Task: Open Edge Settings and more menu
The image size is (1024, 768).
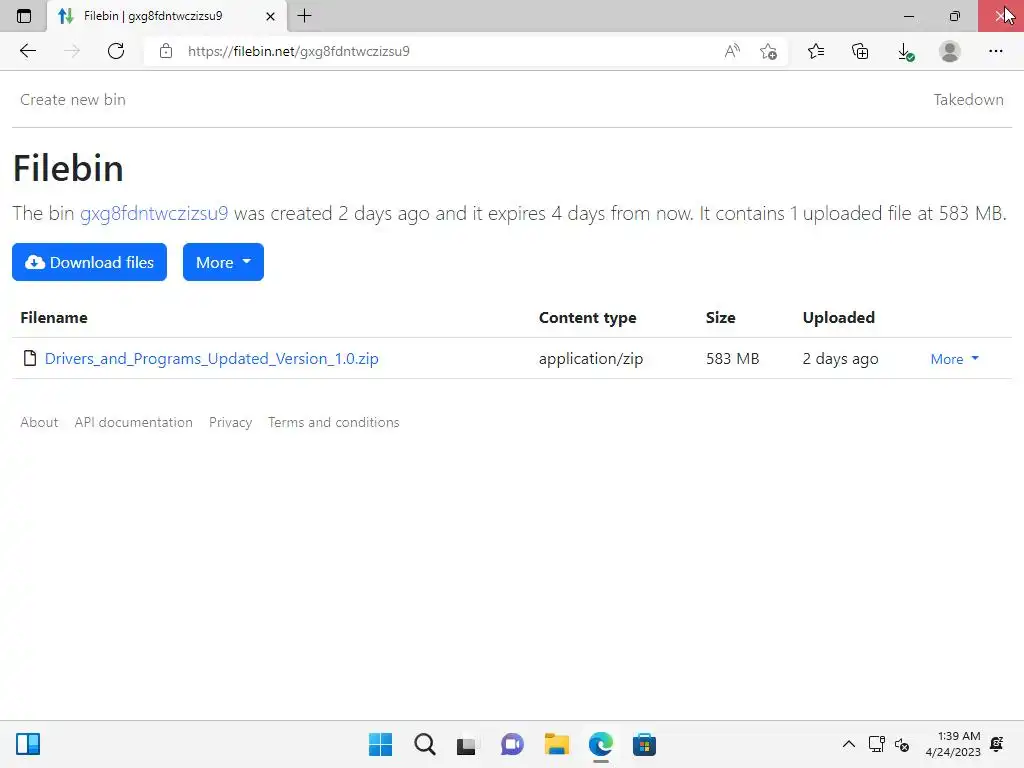Action: [x=995, y=51]
